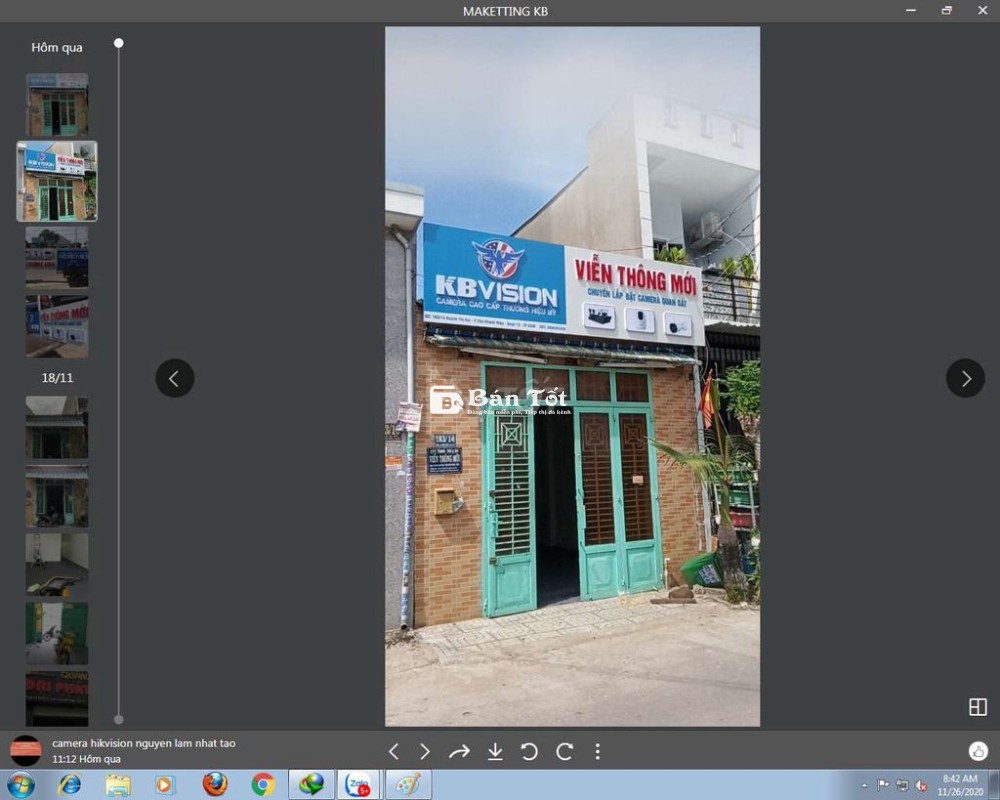Go to next image using toolbar arrow
Screen dimensions: 1000x800
pyautogui.click(x=425, y=752)
